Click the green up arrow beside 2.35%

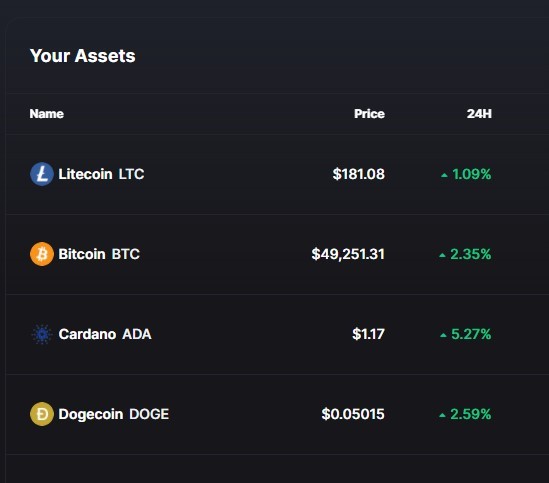(442, 255)
